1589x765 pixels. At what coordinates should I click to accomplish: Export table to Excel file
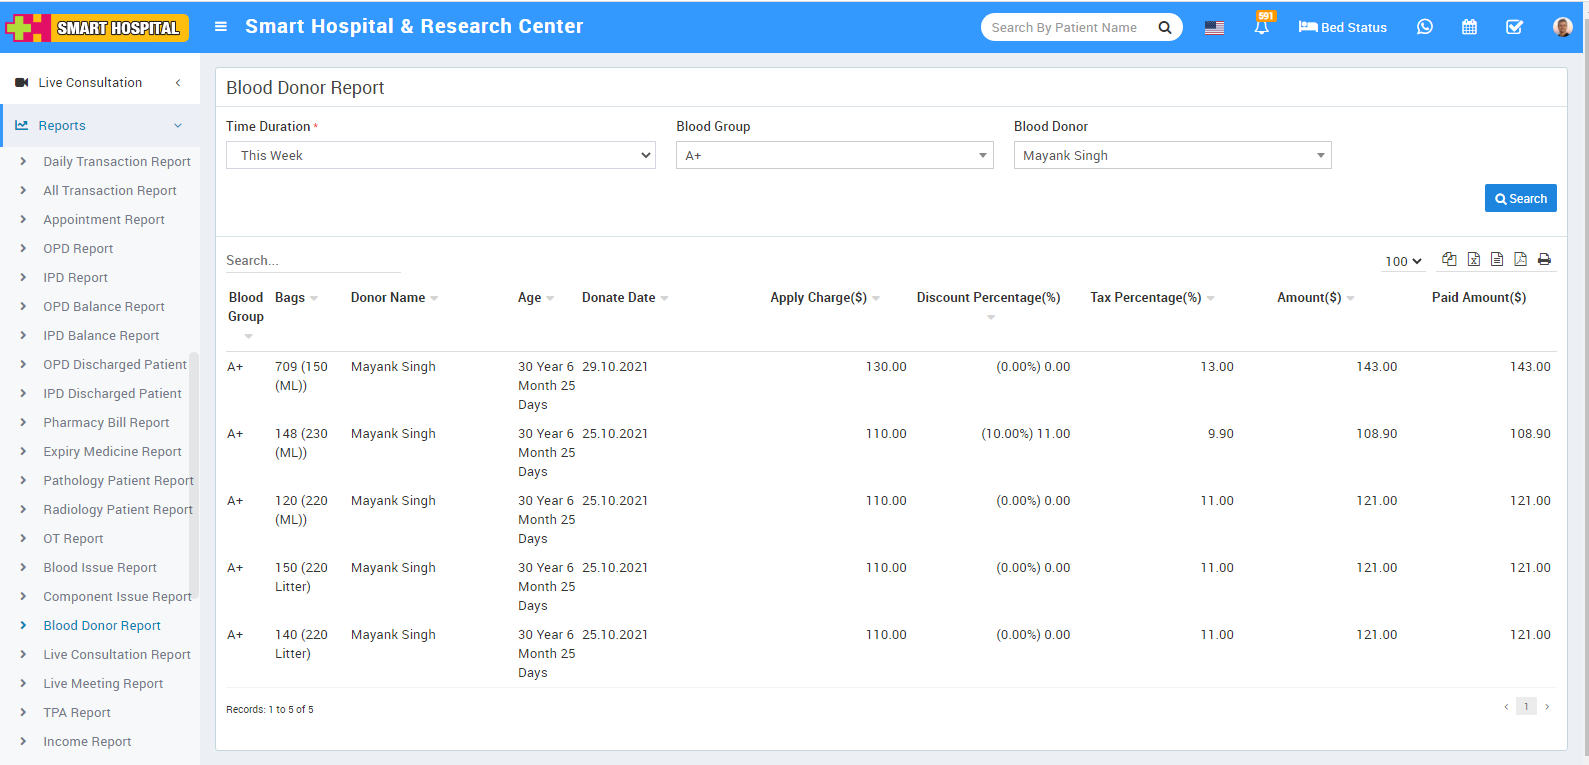click(x=1473, y=259)
